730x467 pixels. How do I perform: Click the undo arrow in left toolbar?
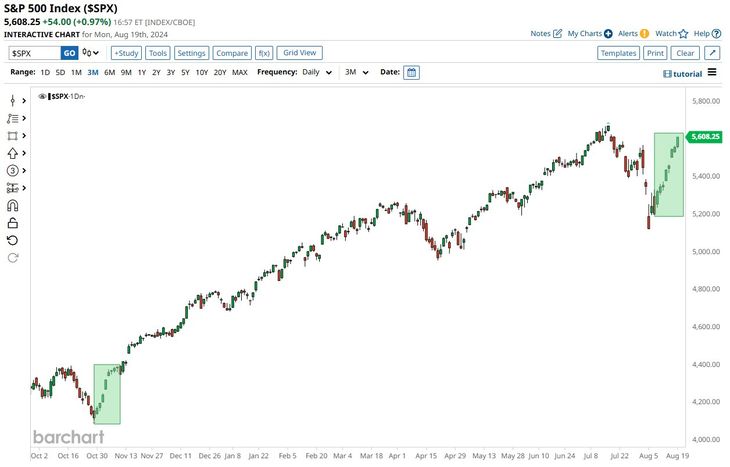(13, 240)
